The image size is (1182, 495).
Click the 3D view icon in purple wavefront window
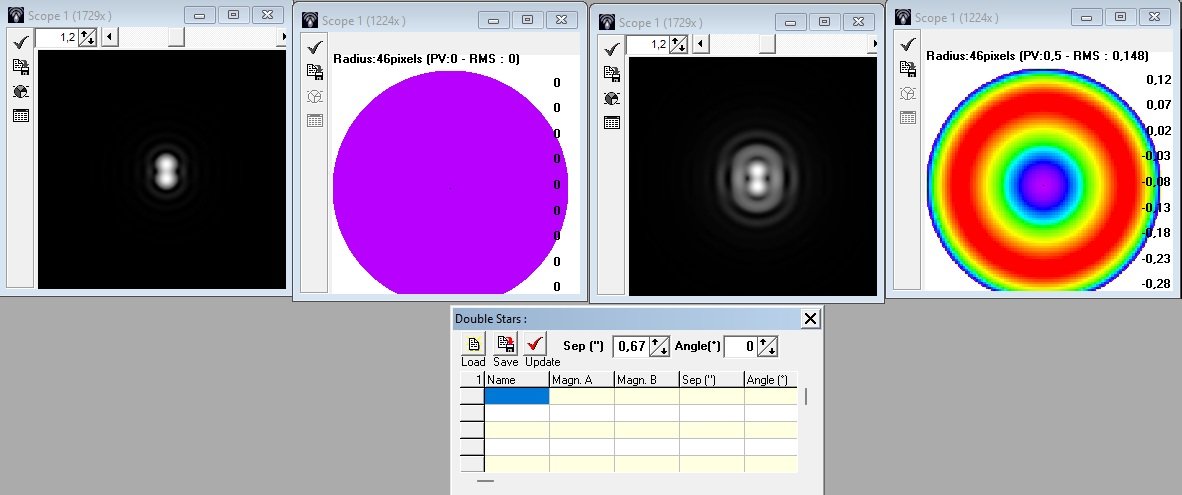coord(315,96)
